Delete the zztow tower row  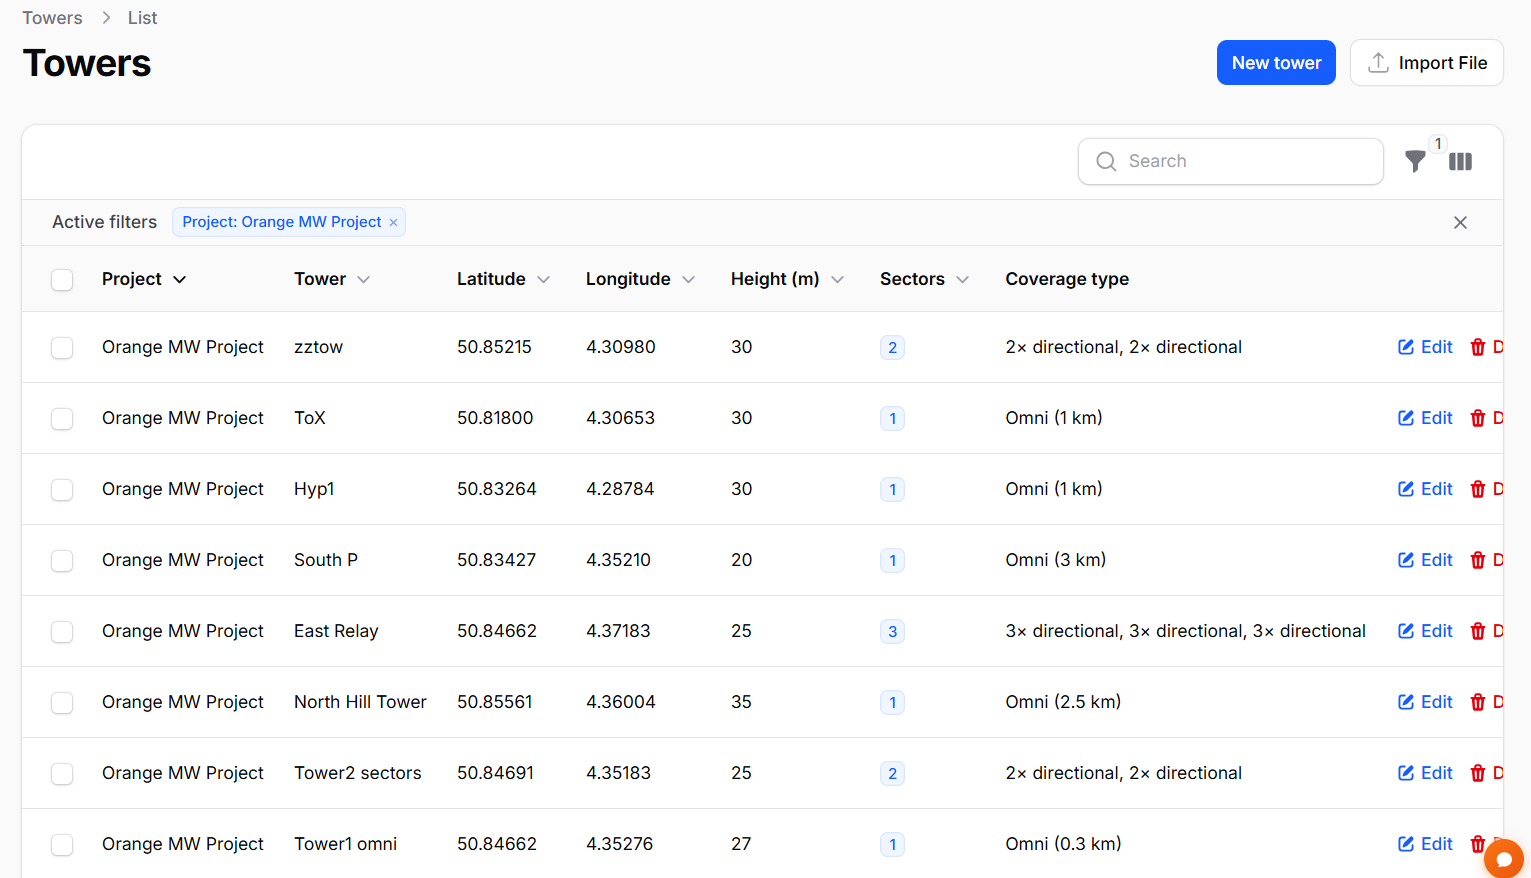pyautogui.click(x=1486, y=347)
